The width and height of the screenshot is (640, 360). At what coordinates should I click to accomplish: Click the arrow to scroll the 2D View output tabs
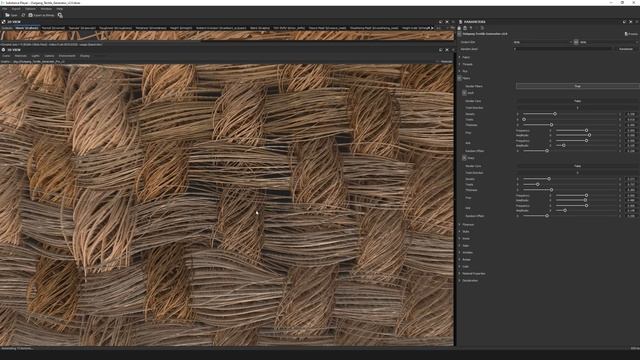point(432,28)
